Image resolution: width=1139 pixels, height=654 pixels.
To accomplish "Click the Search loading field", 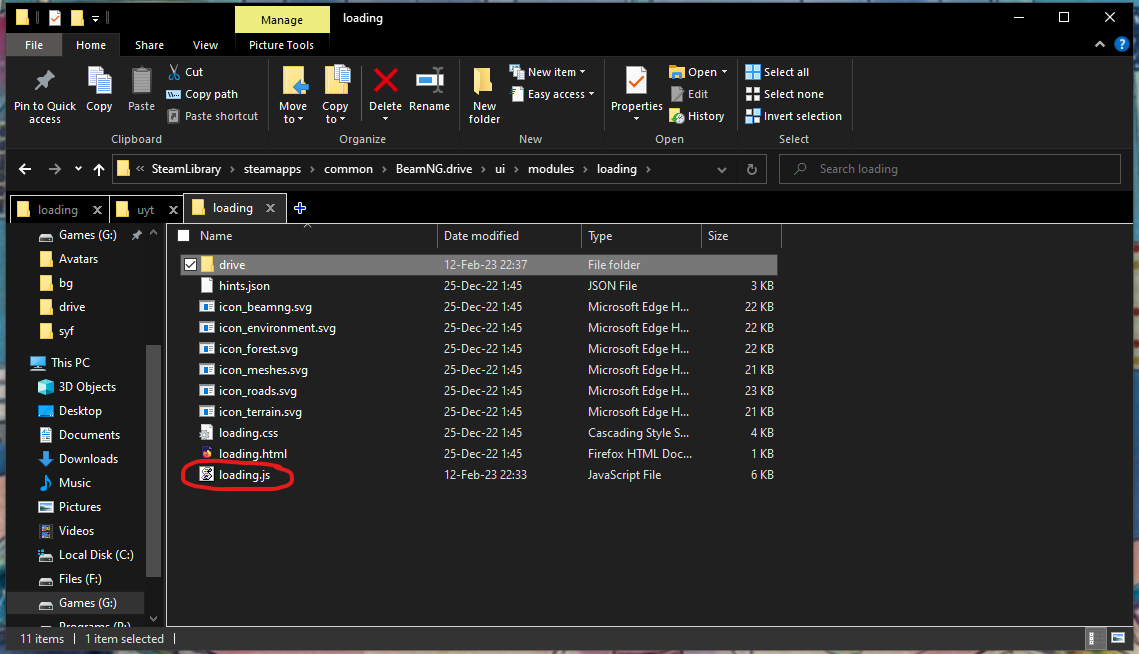I will 950,169.
